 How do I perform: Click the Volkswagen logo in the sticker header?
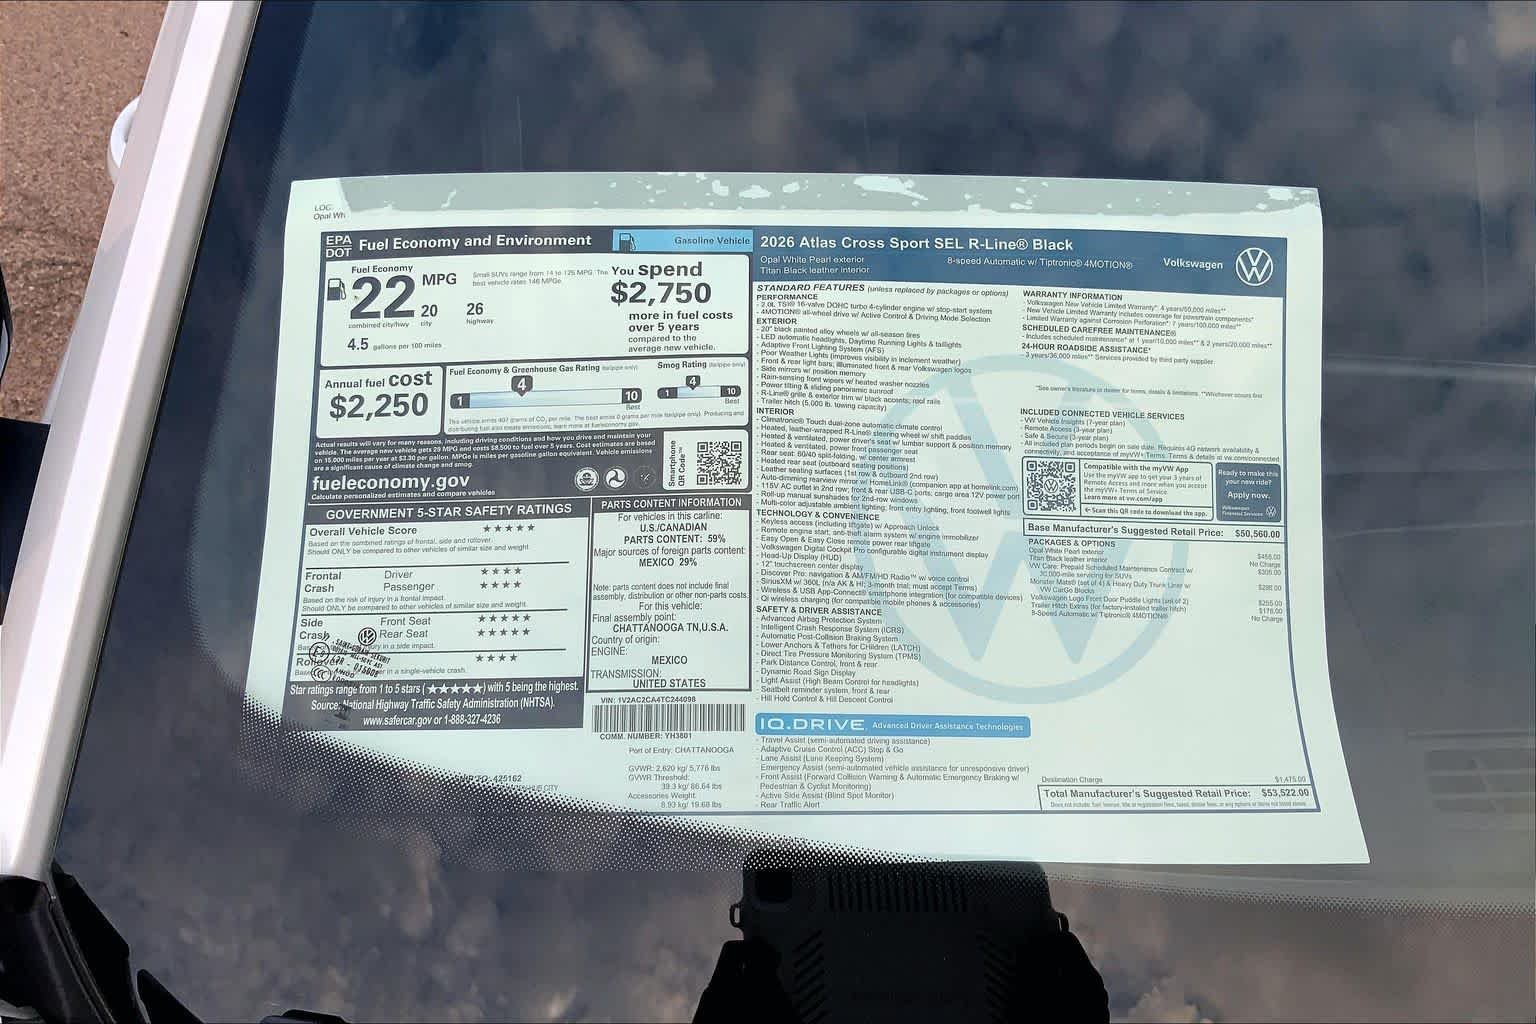click(x=1254, y=266)
